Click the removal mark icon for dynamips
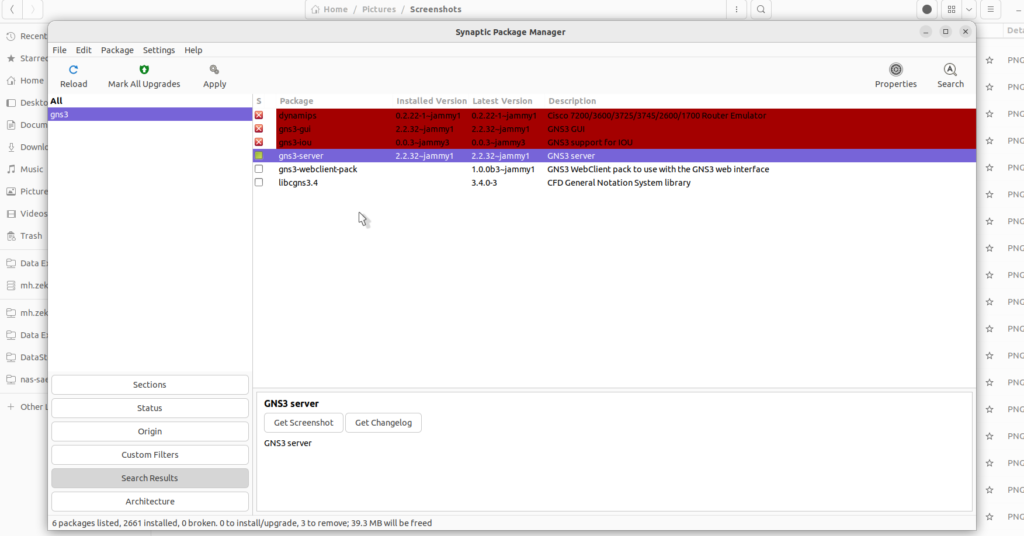1024x536 pixels. tap(259, 116)
